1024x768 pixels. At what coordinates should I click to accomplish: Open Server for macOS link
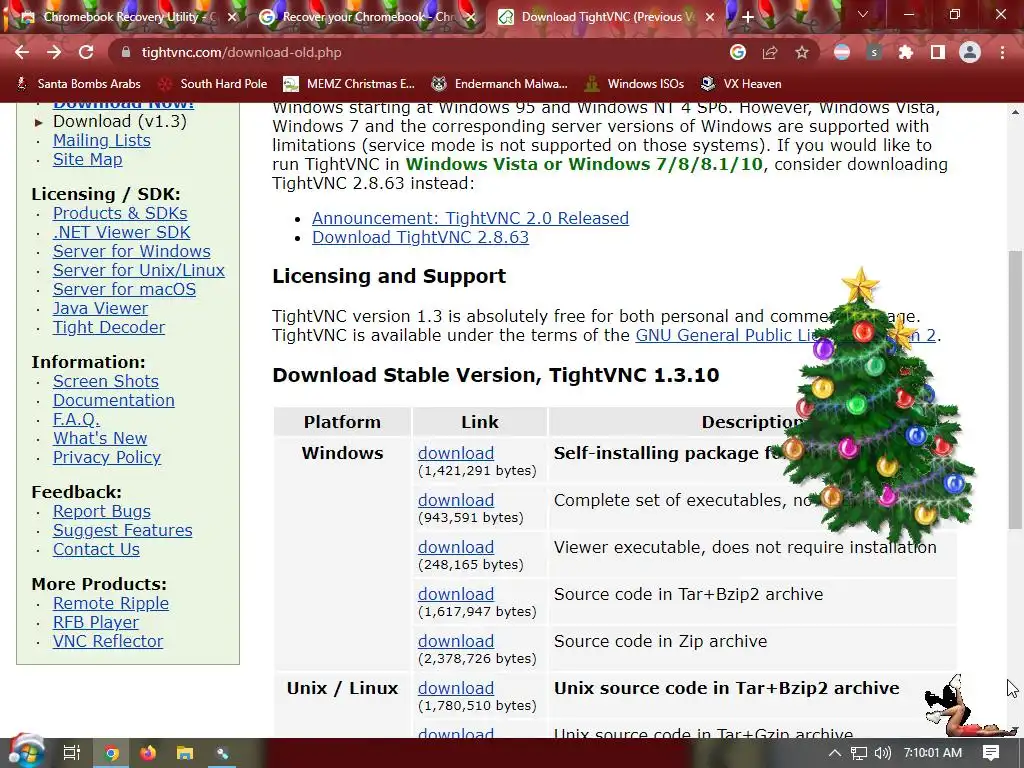(x=124, y=289)
